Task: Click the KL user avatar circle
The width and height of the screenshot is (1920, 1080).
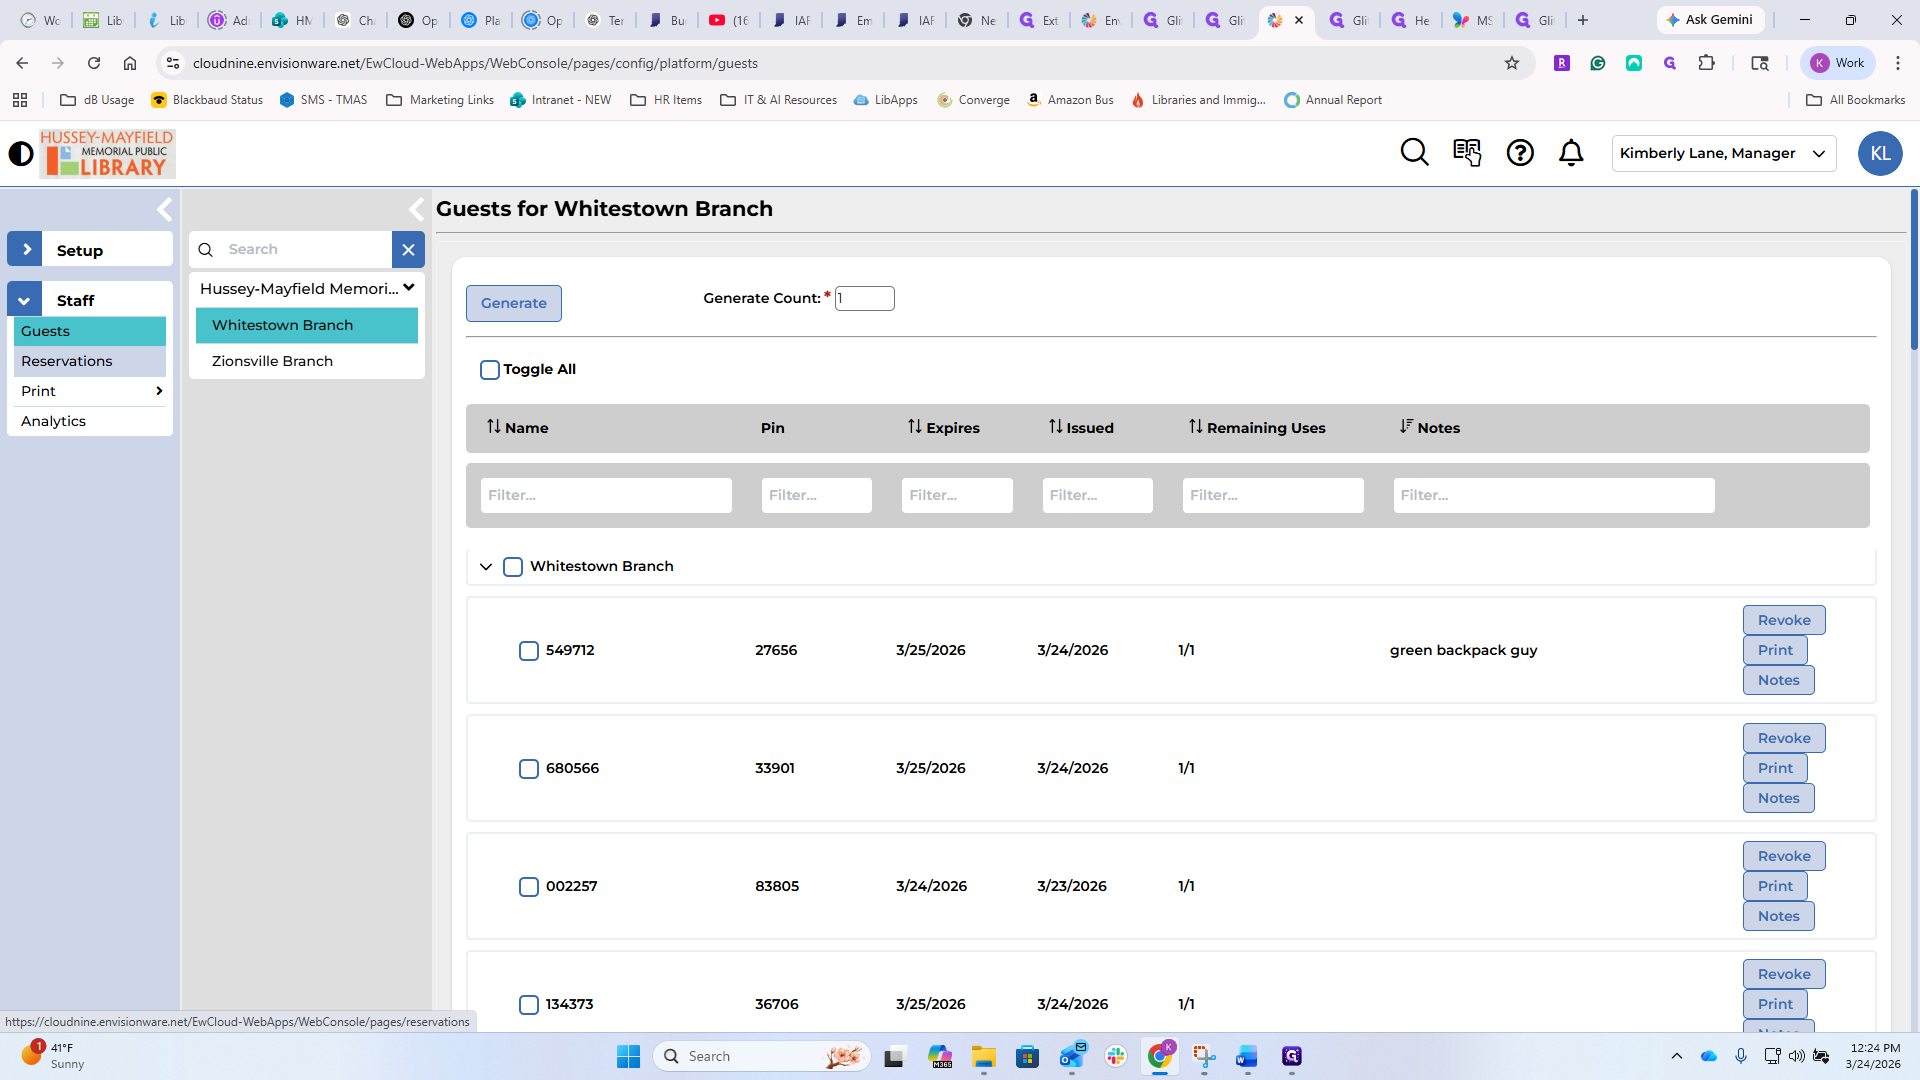Action: [x=1880, y=154]
